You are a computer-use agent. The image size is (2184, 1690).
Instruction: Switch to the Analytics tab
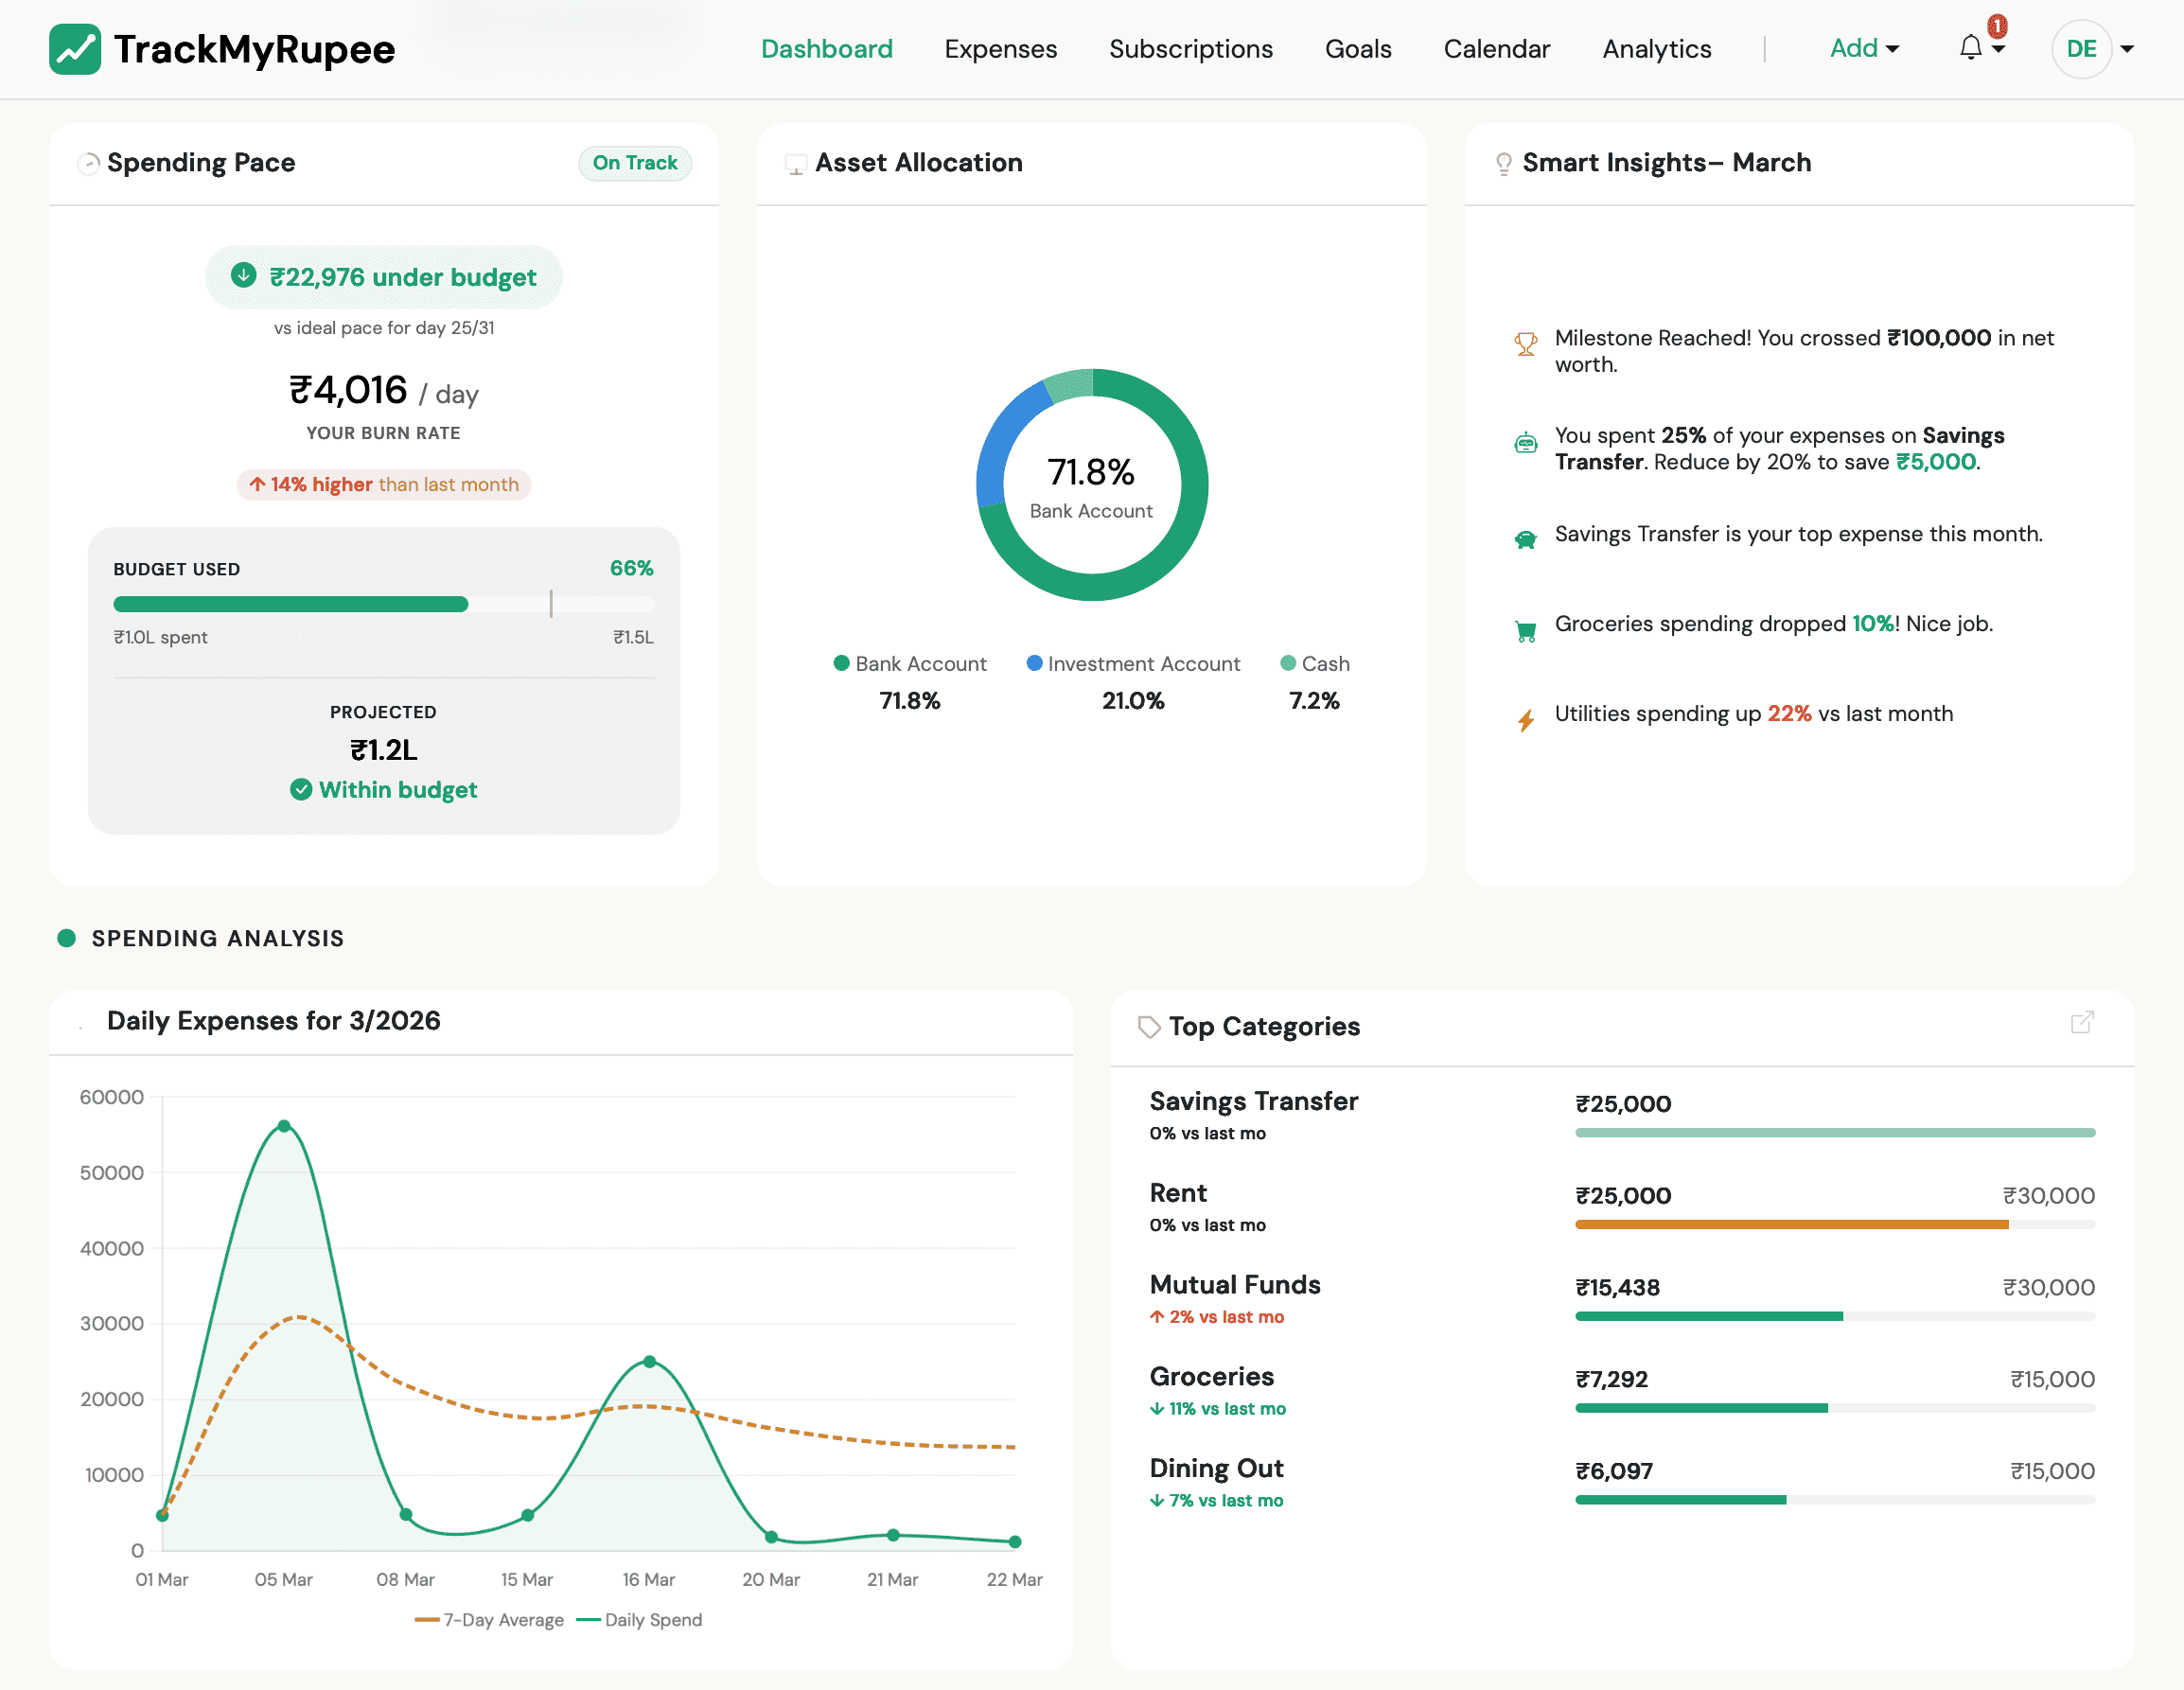pyautogui.click(x=1656, y=48)
